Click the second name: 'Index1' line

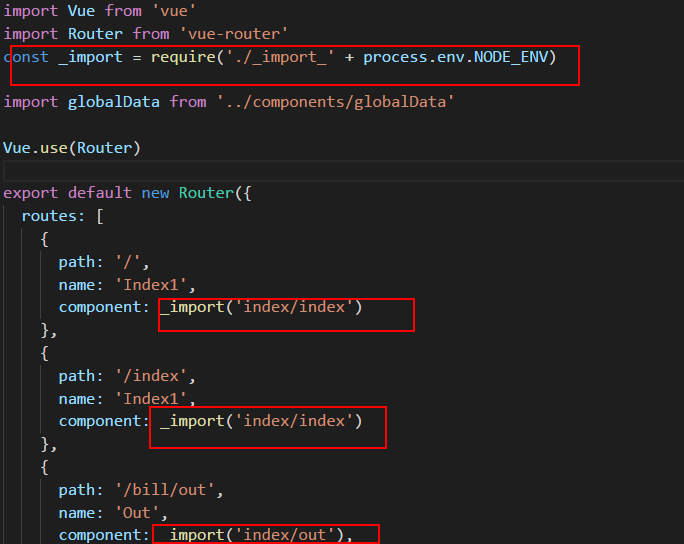click(127, 399)
